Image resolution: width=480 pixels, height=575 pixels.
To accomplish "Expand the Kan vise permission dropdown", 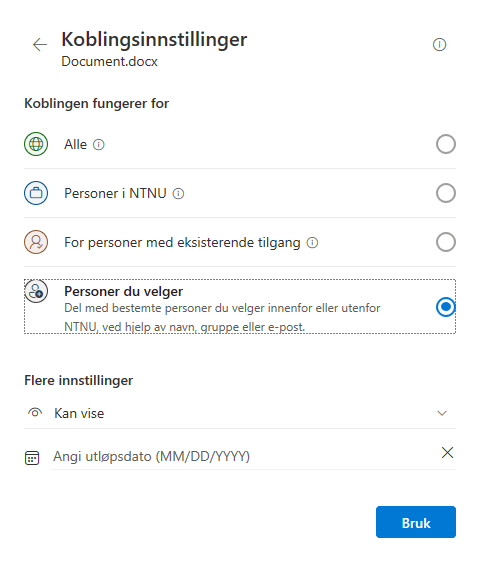I will [x=240, y=413].
